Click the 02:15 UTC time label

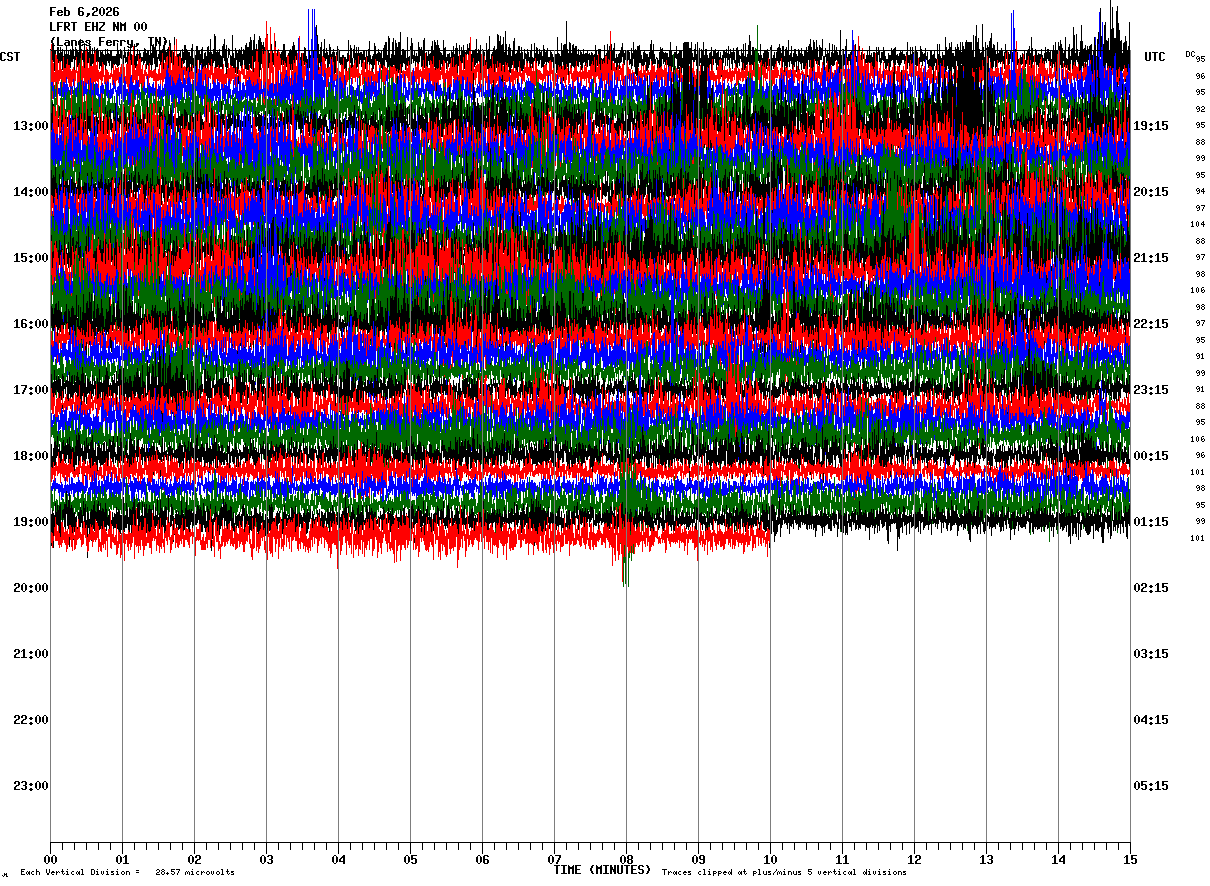click(x=1151, y=588)
